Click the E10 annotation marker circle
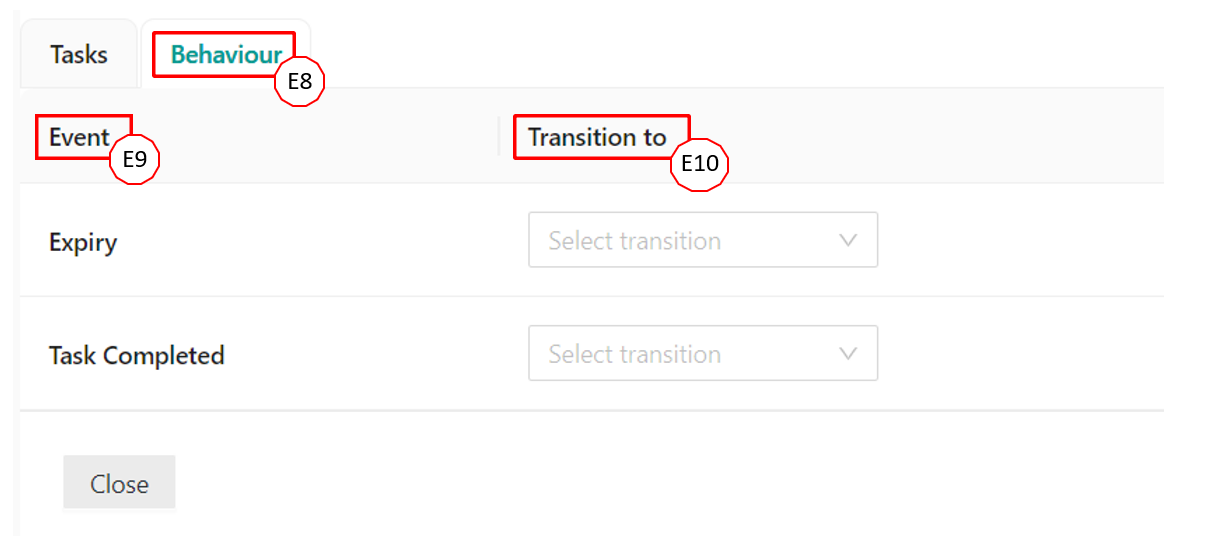The width and height of the screenshot is (1208, 536). point(700,163)
